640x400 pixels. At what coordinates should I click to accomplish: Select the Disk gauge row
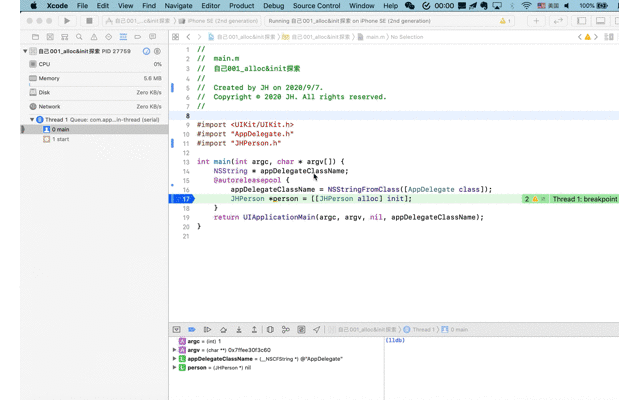click(95, 93)
